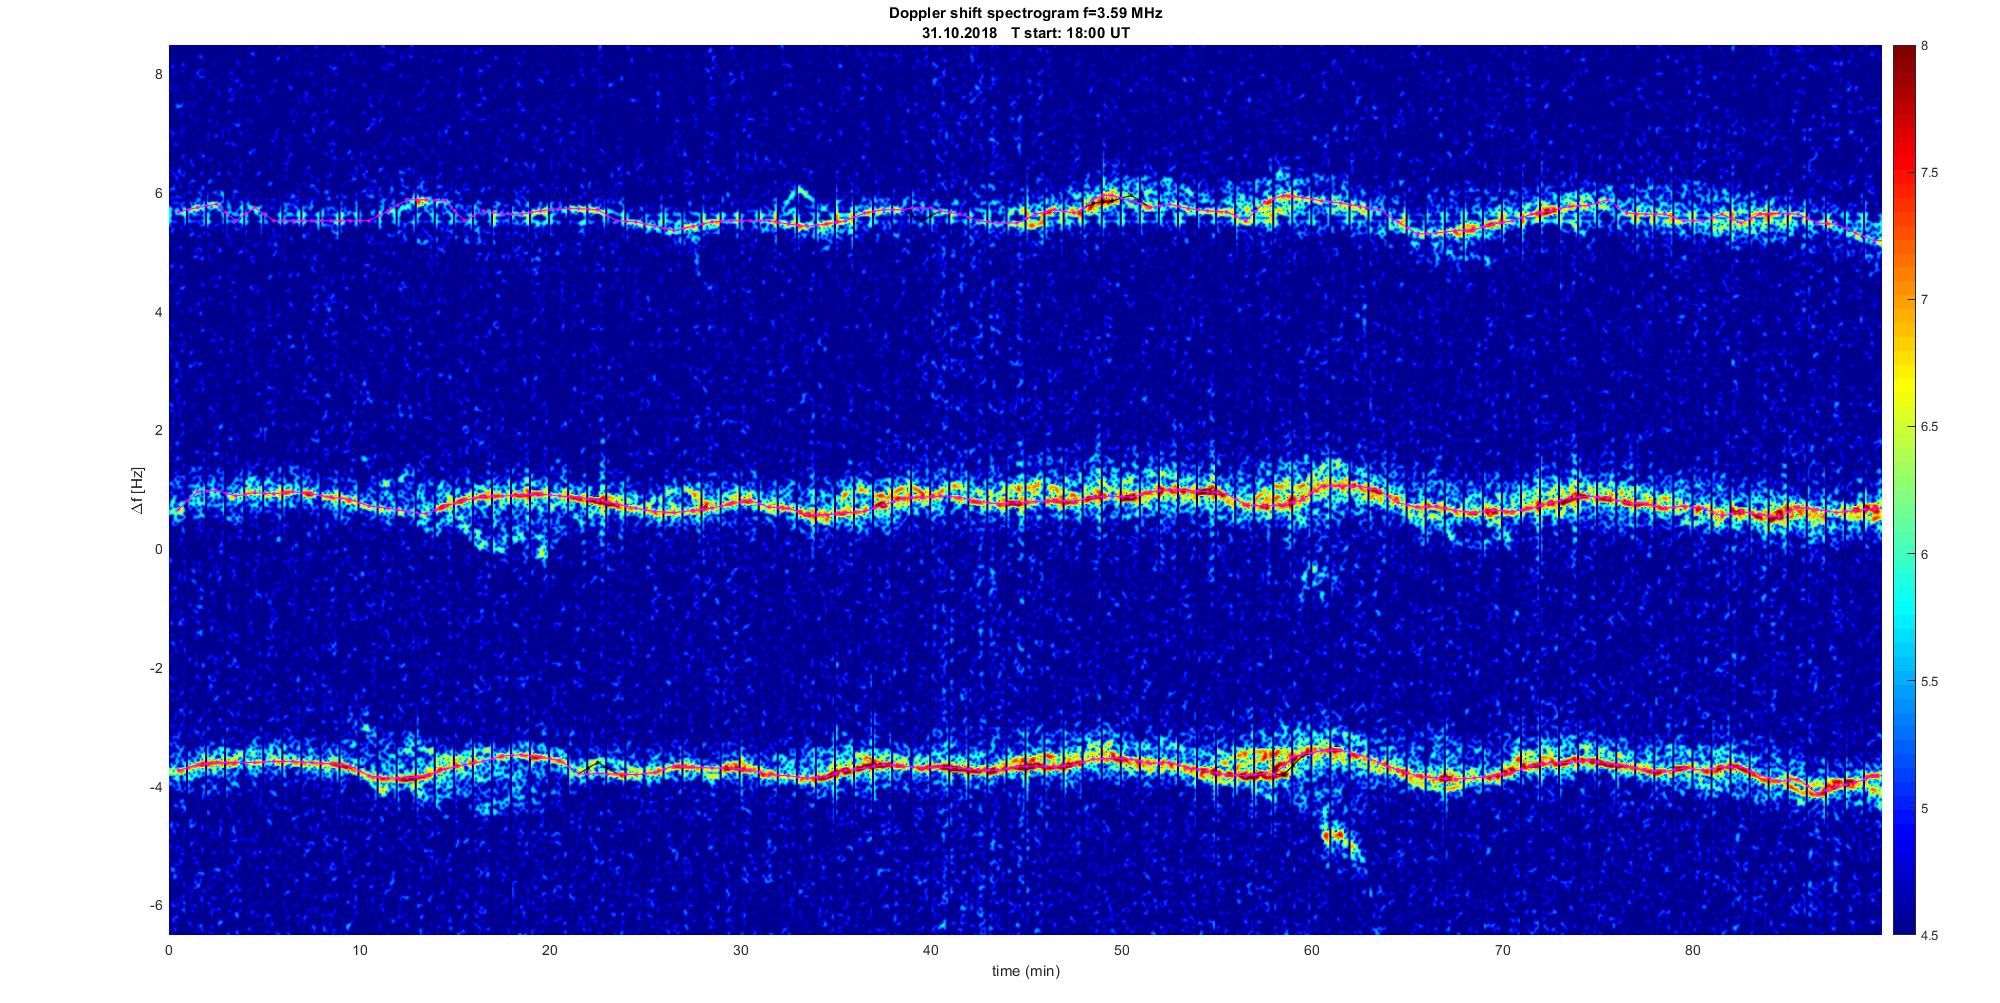Screen dimensions: 2000x1003
Task: Click the x-axis tick label 70
Action: coord(1502,950)
